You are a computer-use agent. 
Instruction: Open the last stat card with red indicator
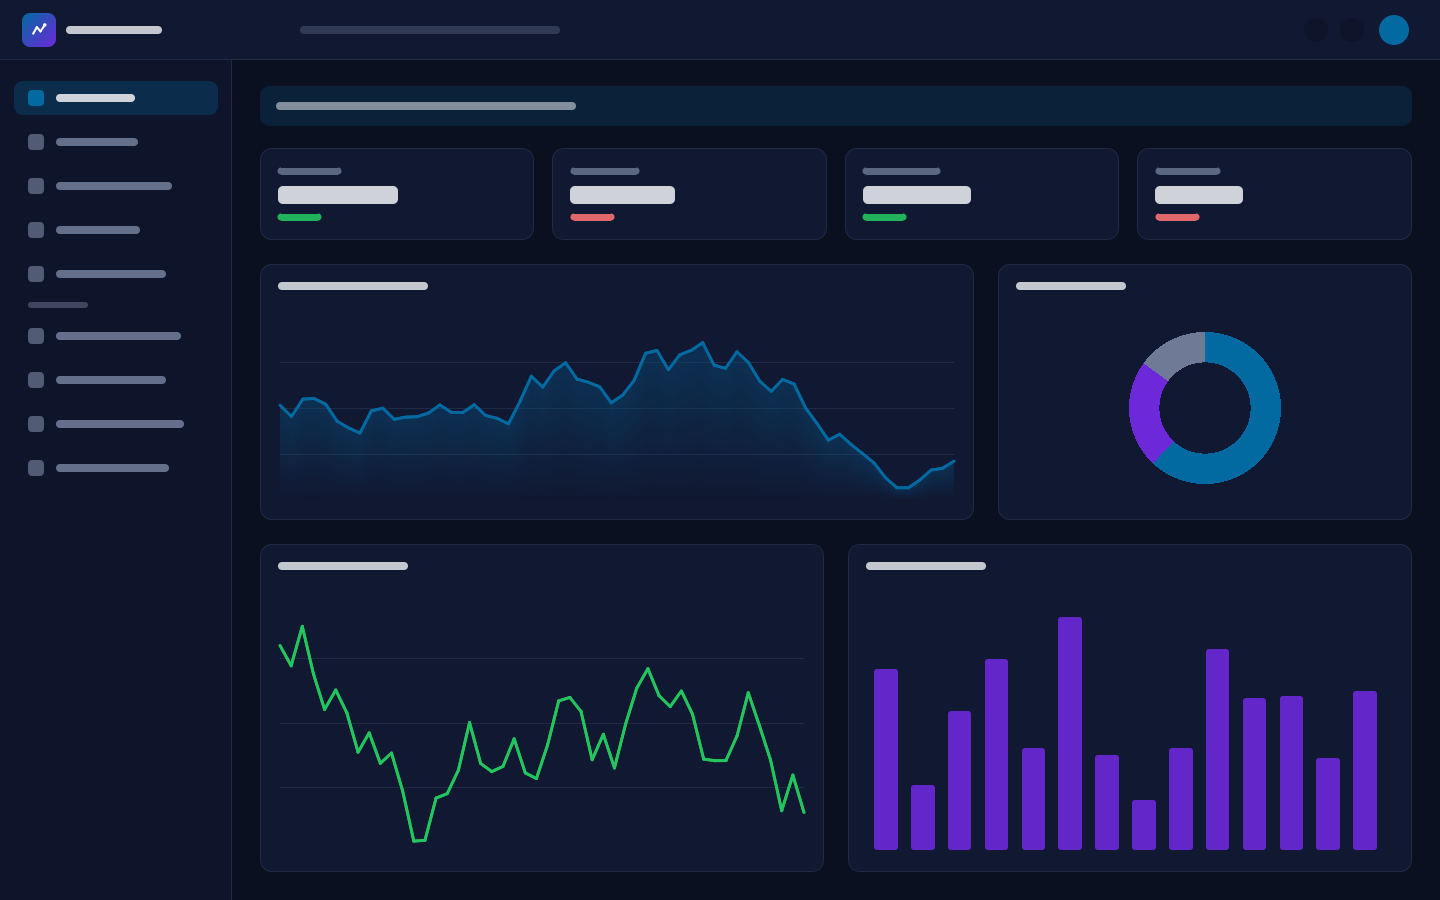click(x=1274, y=194)
